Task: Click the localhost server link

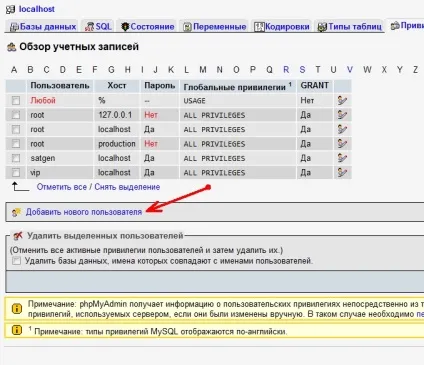Action: pyautogui.click(x=37, y=9)
